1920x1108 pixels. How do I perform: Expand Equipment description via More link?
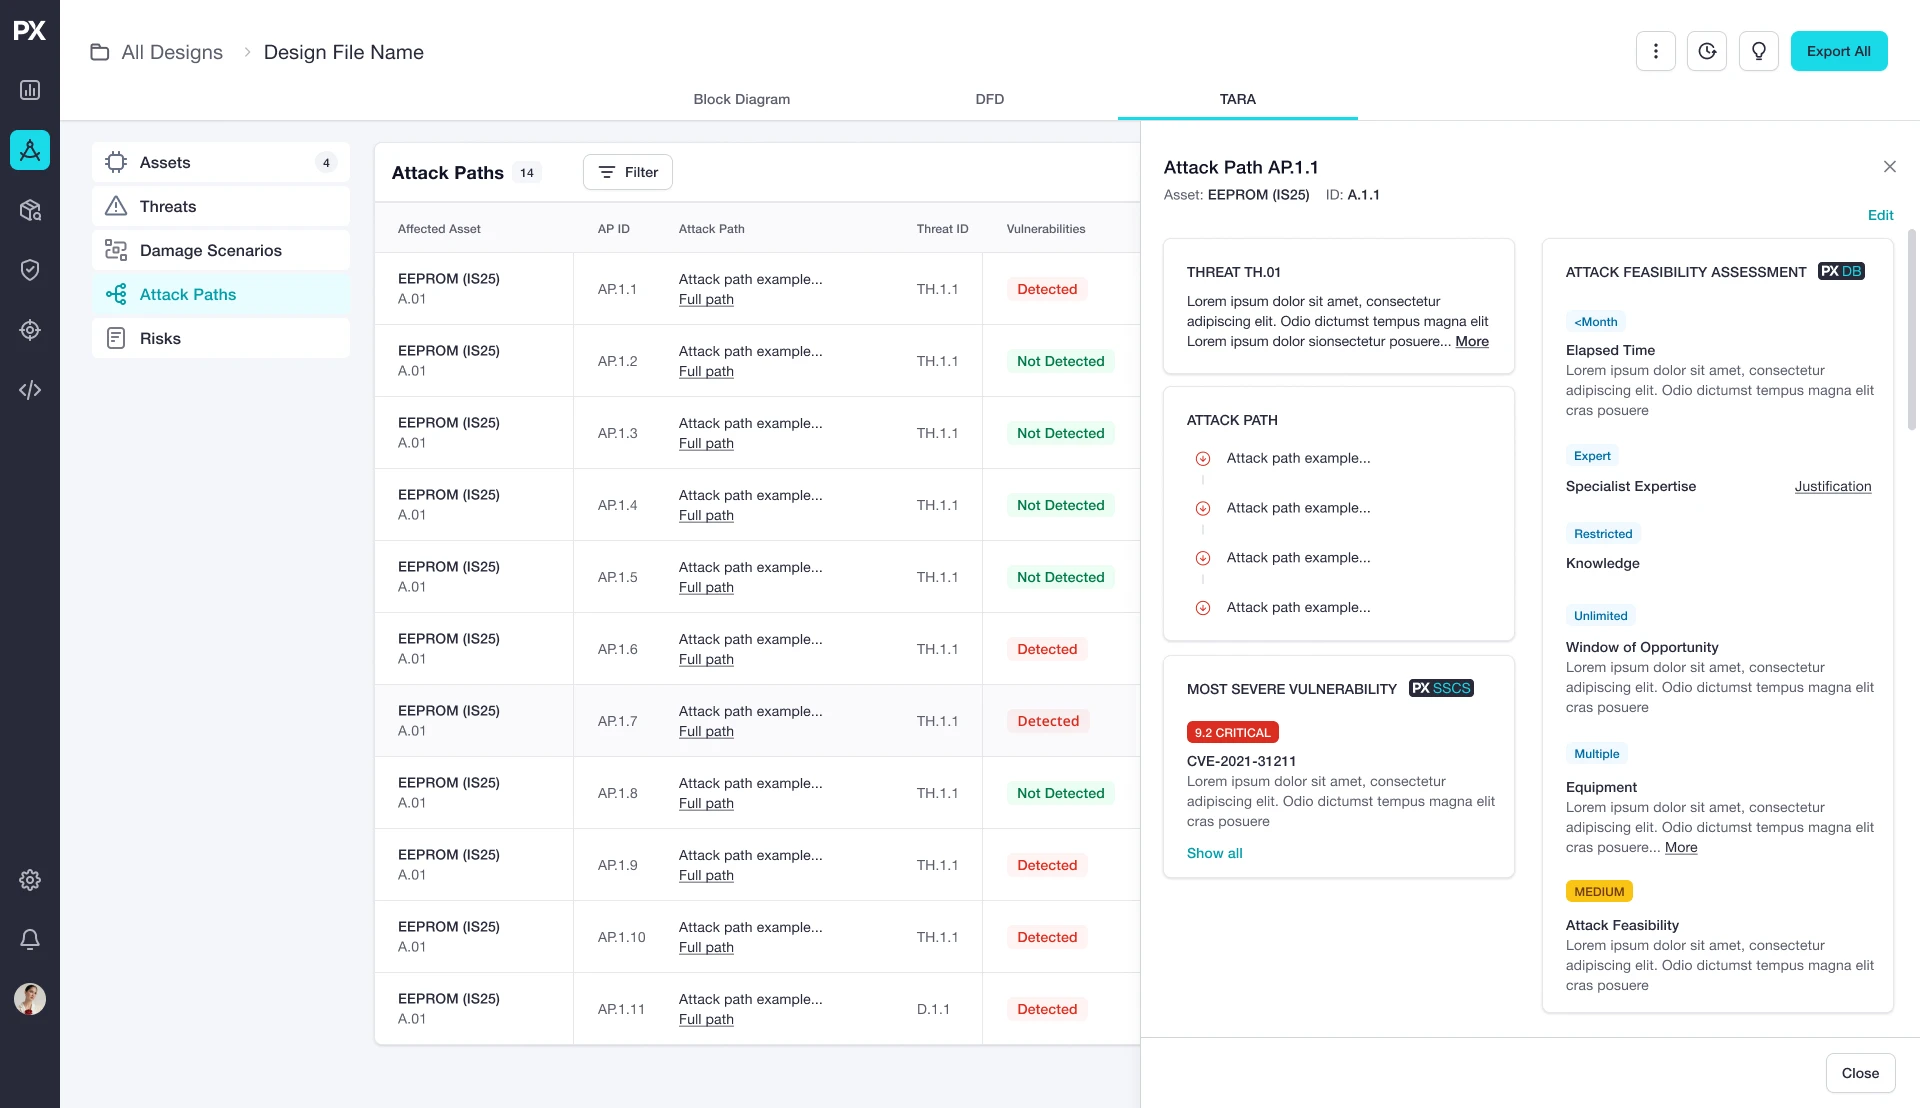(1681, 847)
